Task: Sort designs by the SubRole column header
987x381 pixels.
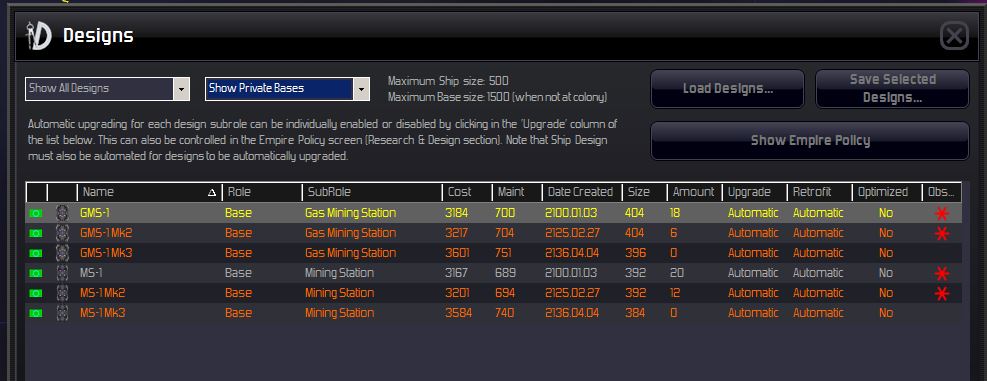Action: [x=372, y=192]
